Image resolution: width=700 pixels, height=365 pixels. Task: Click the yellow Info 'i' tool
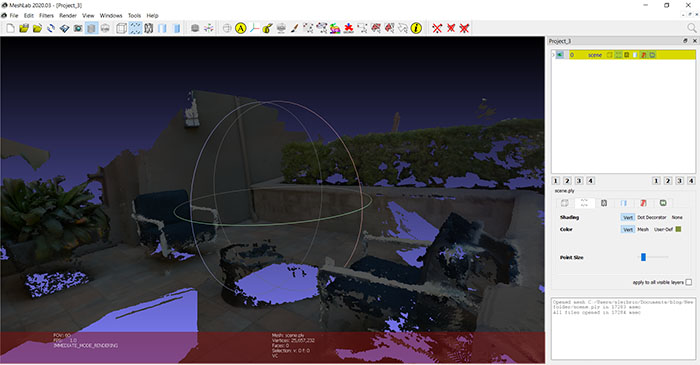(416, 28)
